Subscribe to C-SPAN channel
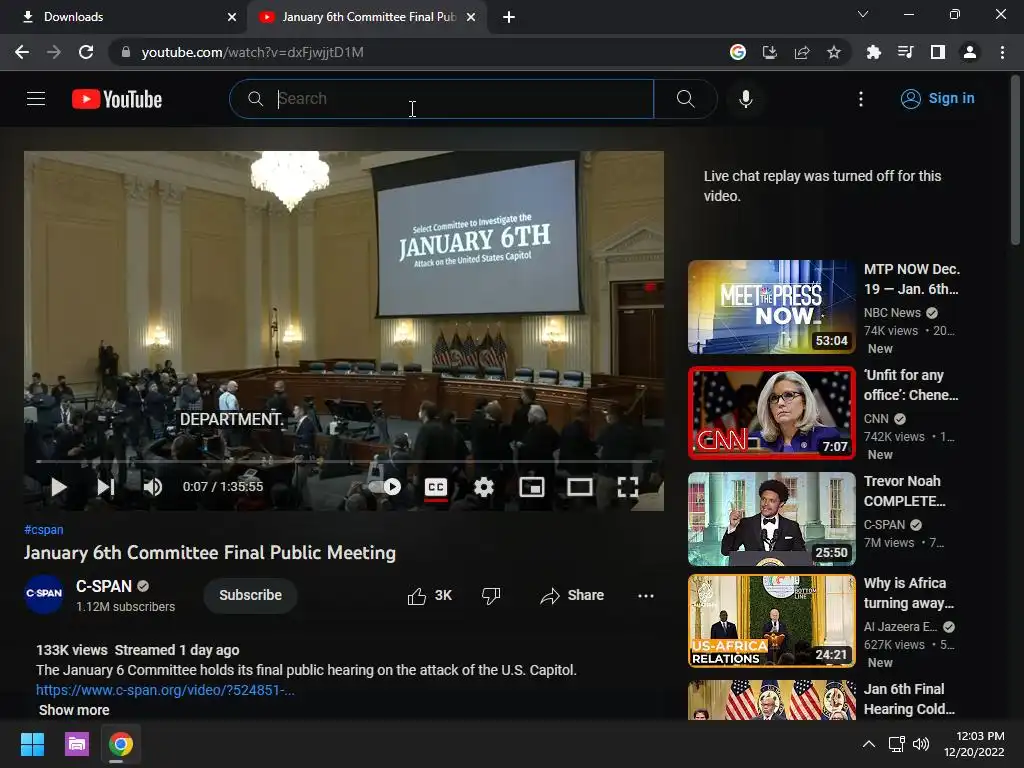 pos(250,596)
